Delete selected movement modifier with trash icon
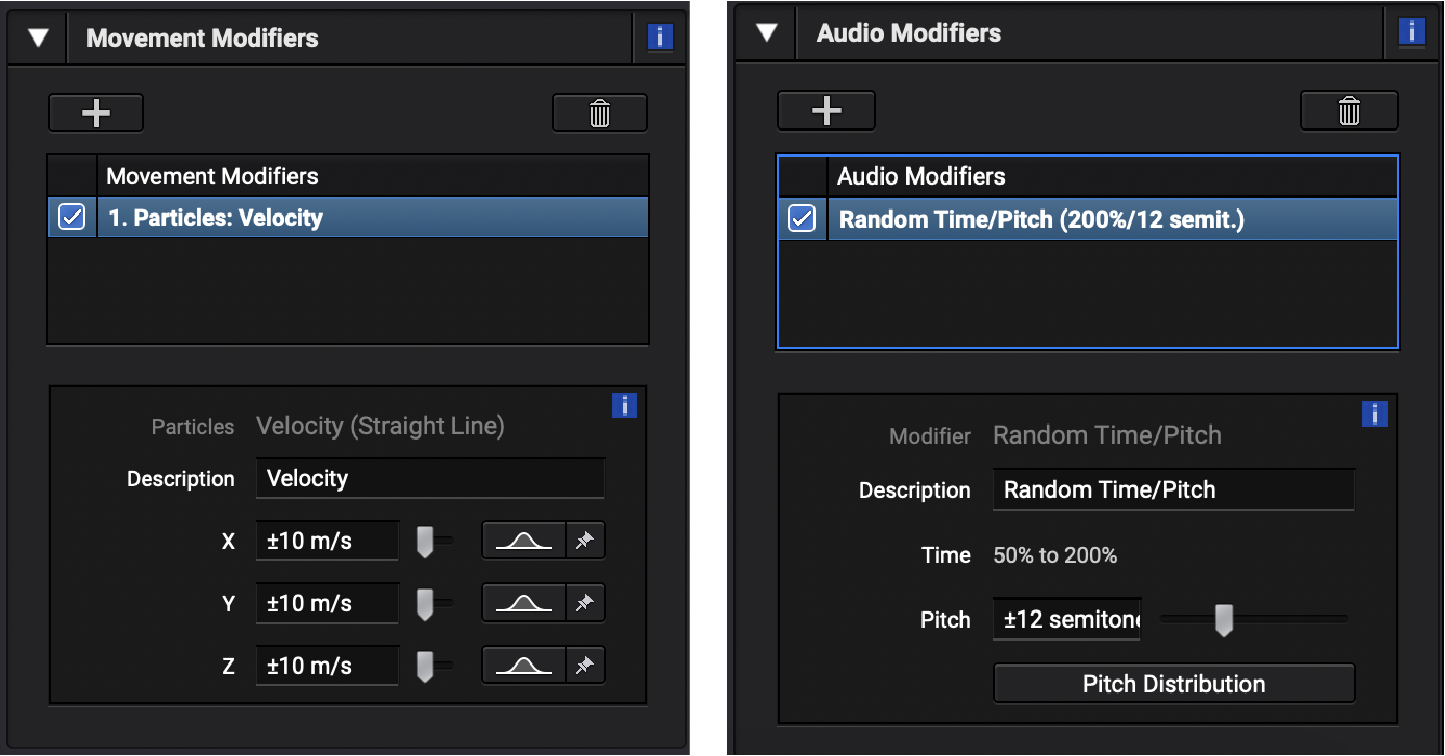Image resolution: width=1445 pixels, height=756 pixels. pos(599,112)
